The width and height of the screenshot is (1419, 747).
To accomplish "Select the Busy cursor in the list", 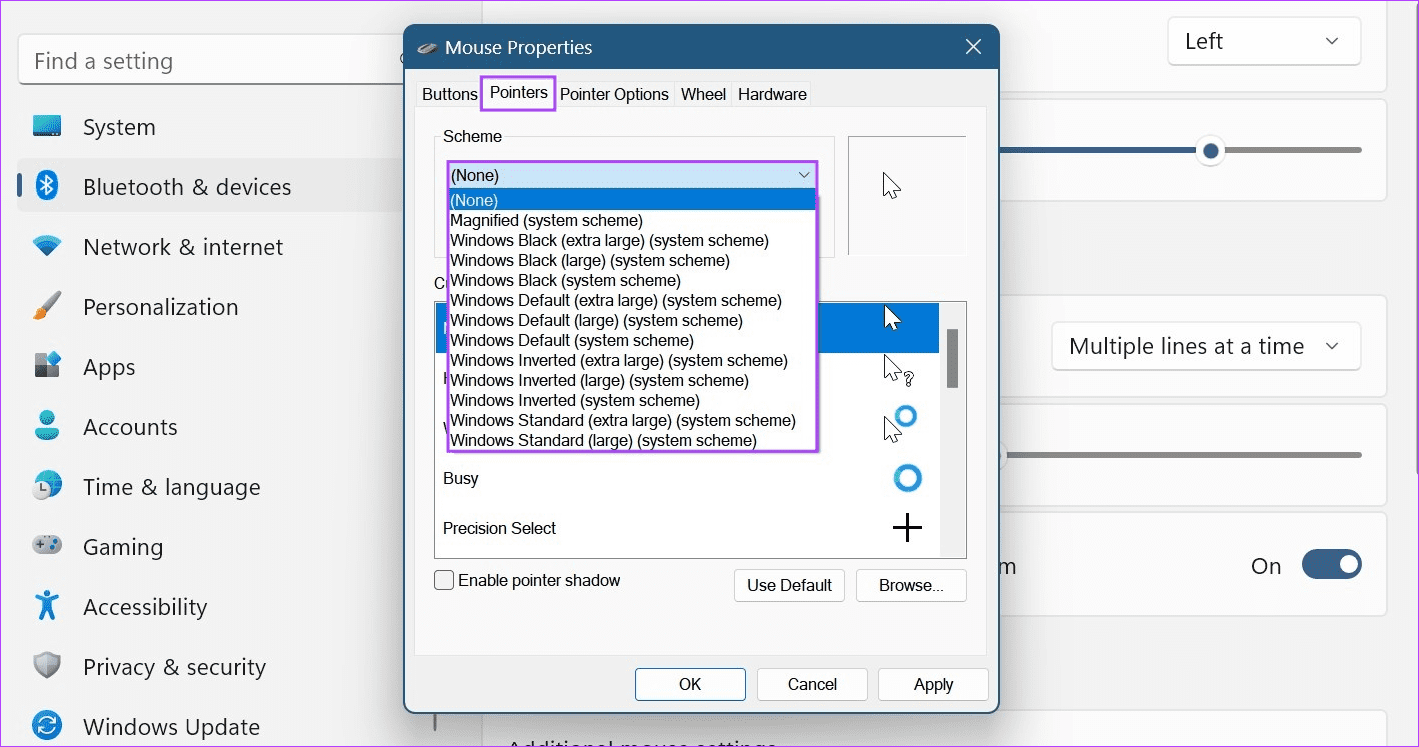I will point(687,478).
